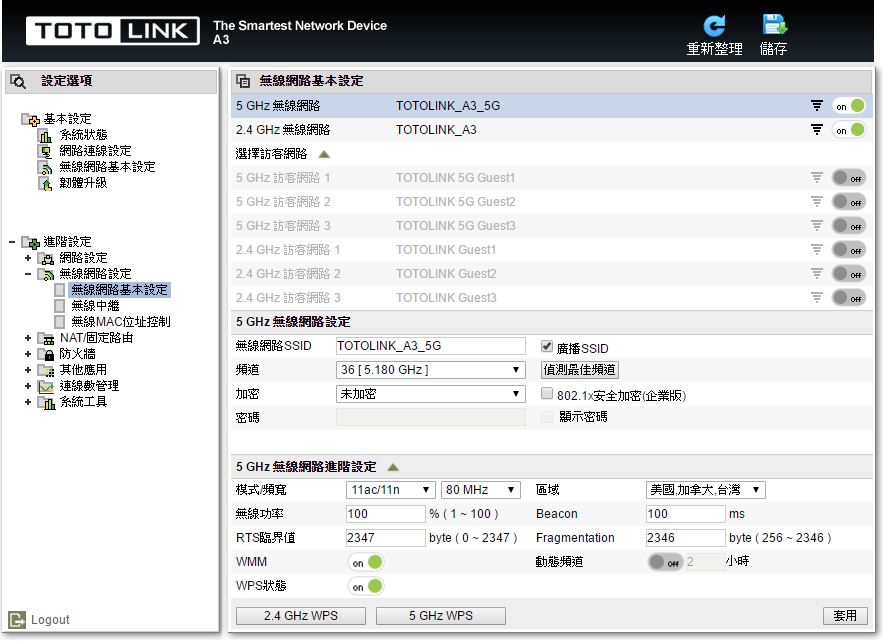Click the 其他應用 icon

point(46,370)
